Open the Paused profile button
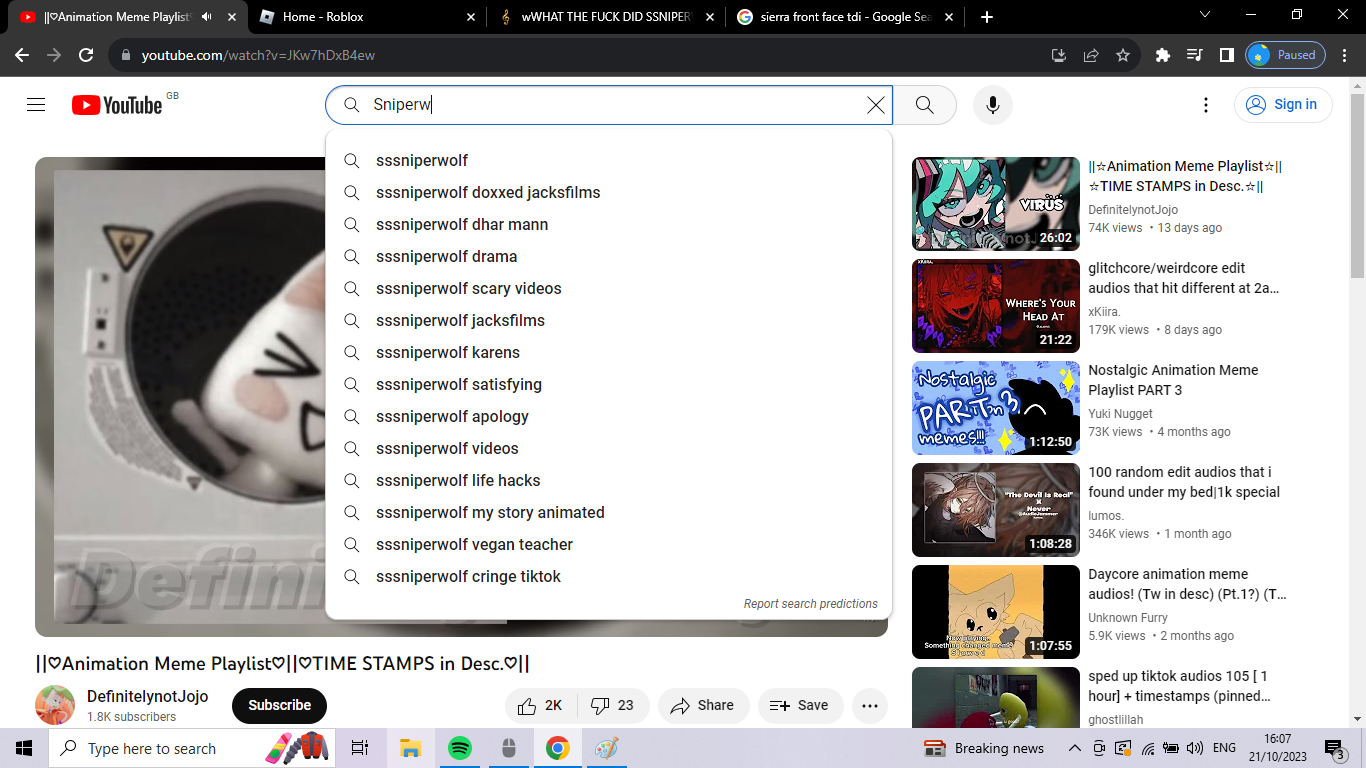 click(1285, 55)
